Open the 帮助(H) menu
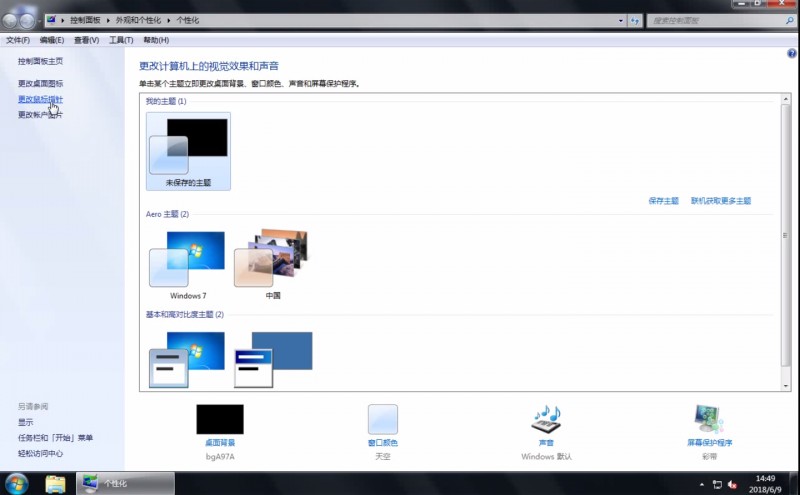Viewport: 800px width, 495px height. pyautogui.click(x=156, y=40)
